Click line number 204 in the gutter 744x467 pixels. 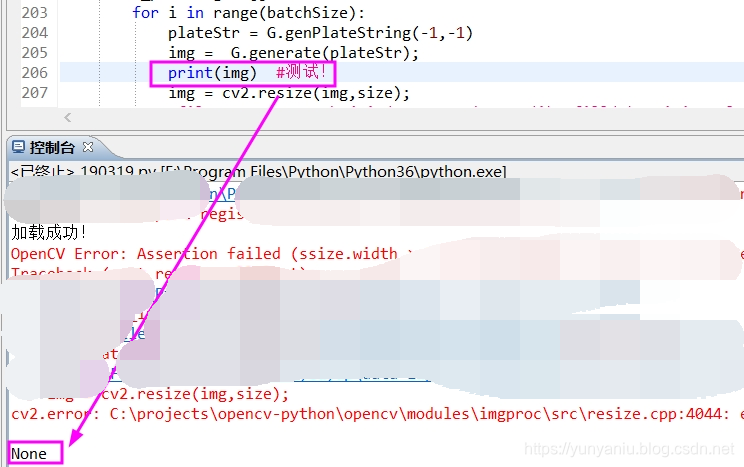coord(35,32)
